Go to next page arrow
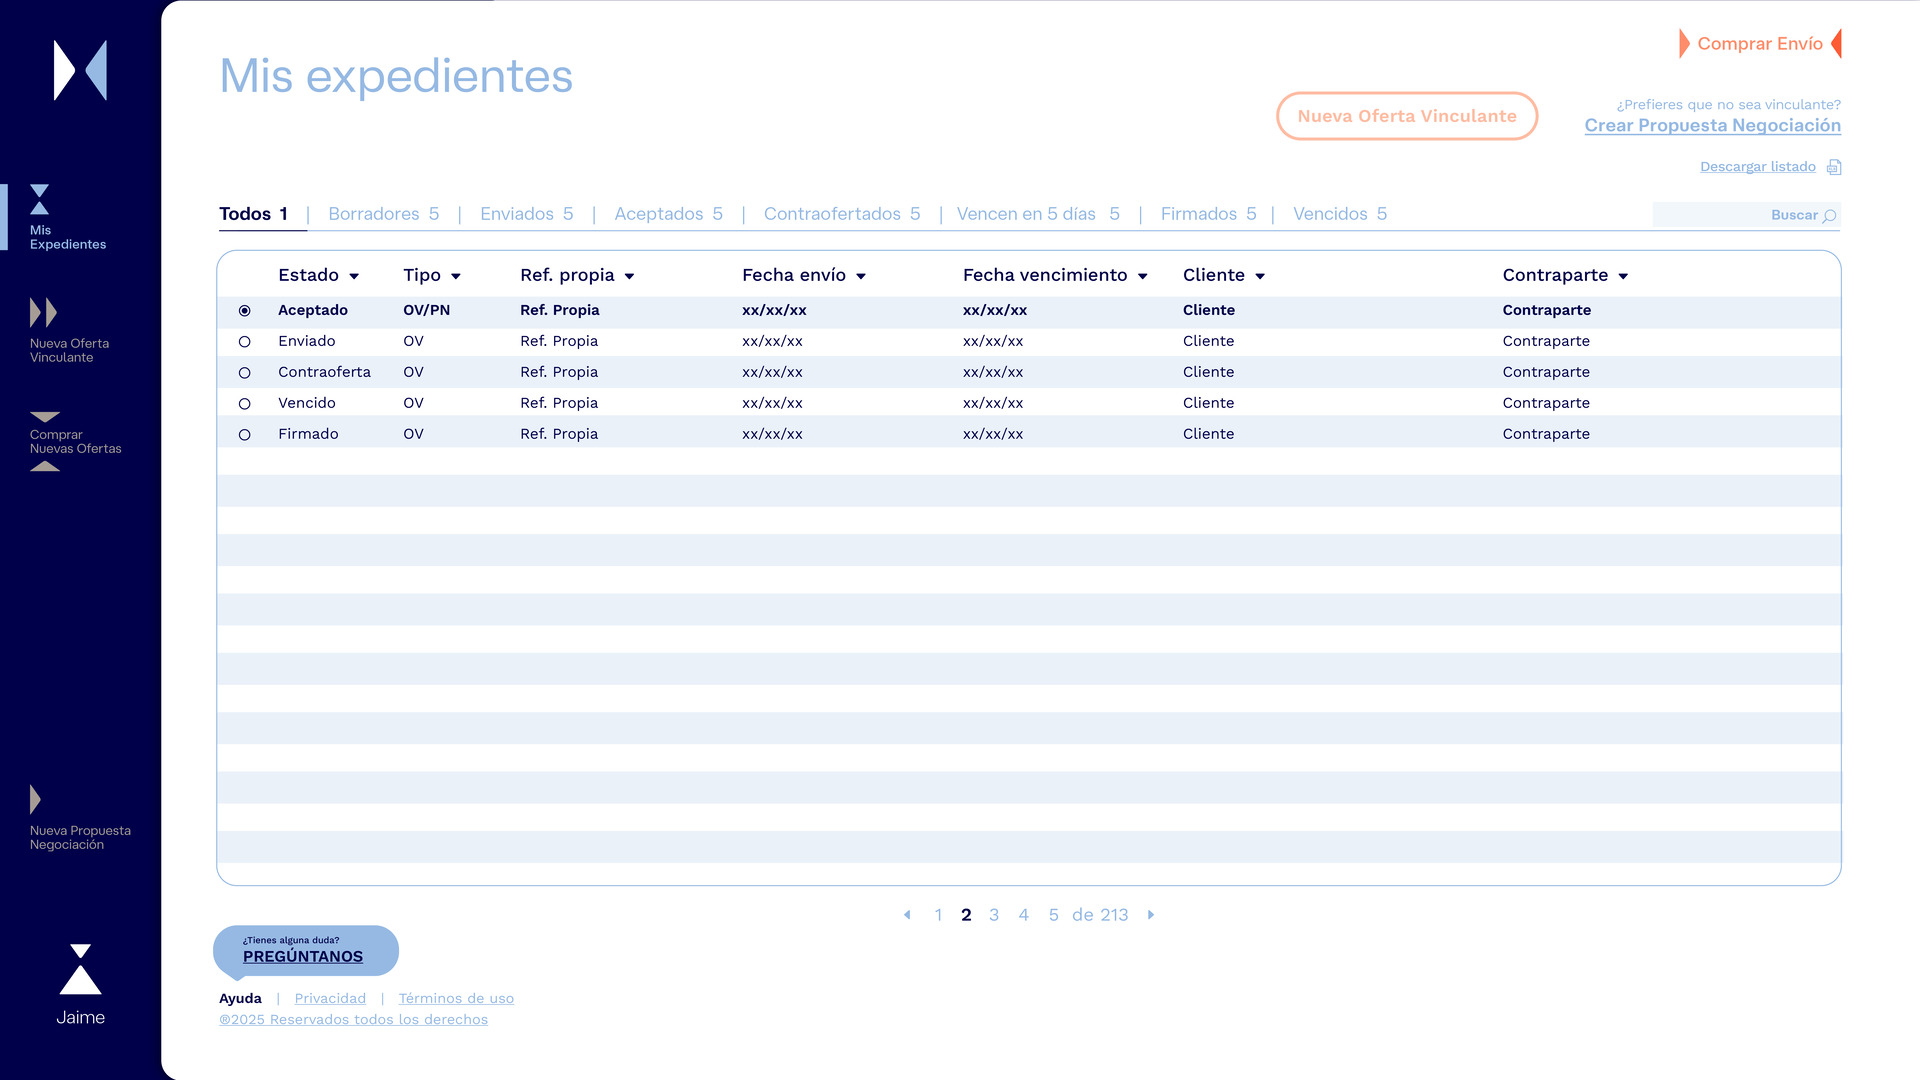Image resolution: width=1920 pixels, height=1080 pixels. click(1151, 915)
